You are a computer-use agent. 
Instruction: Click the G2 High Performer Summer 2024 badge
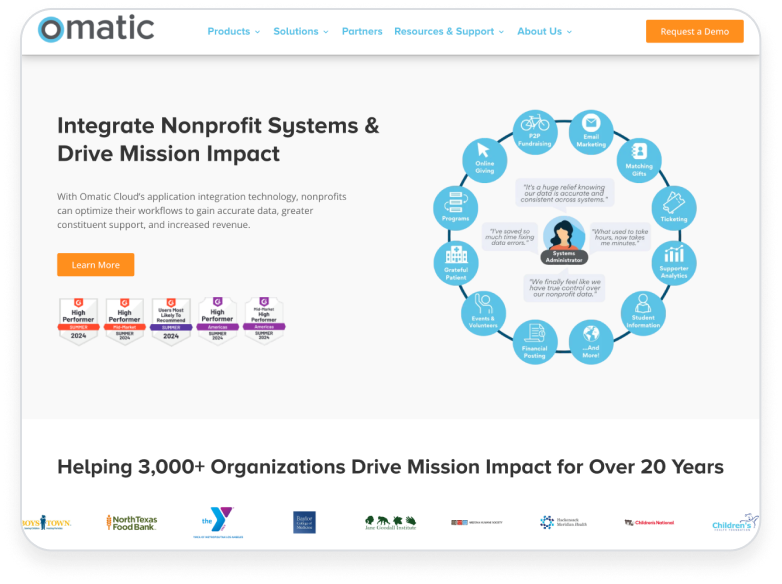[78, 321]
